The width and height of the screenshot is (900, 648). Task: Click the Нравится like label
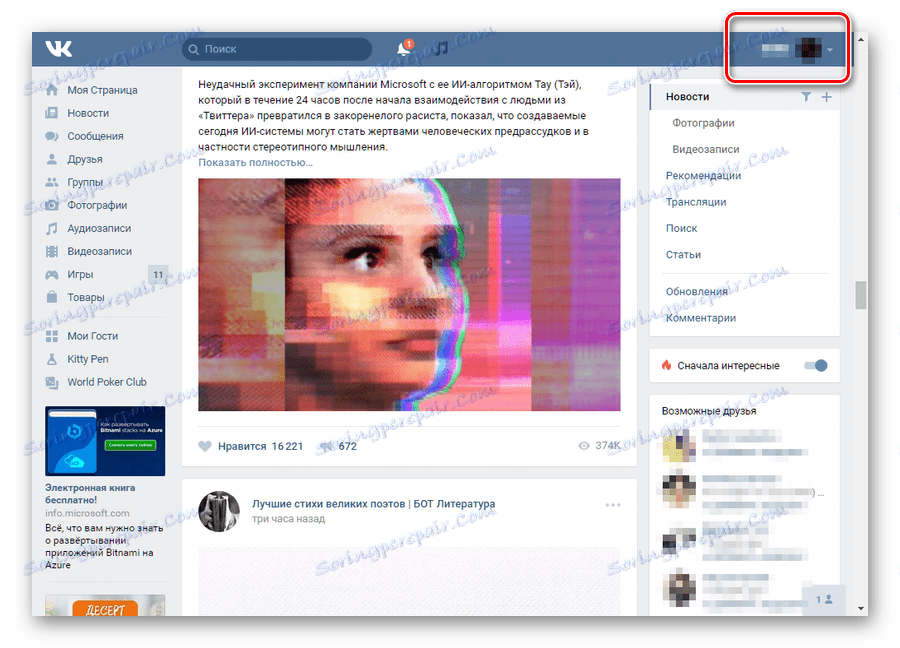tap(242, 446)
